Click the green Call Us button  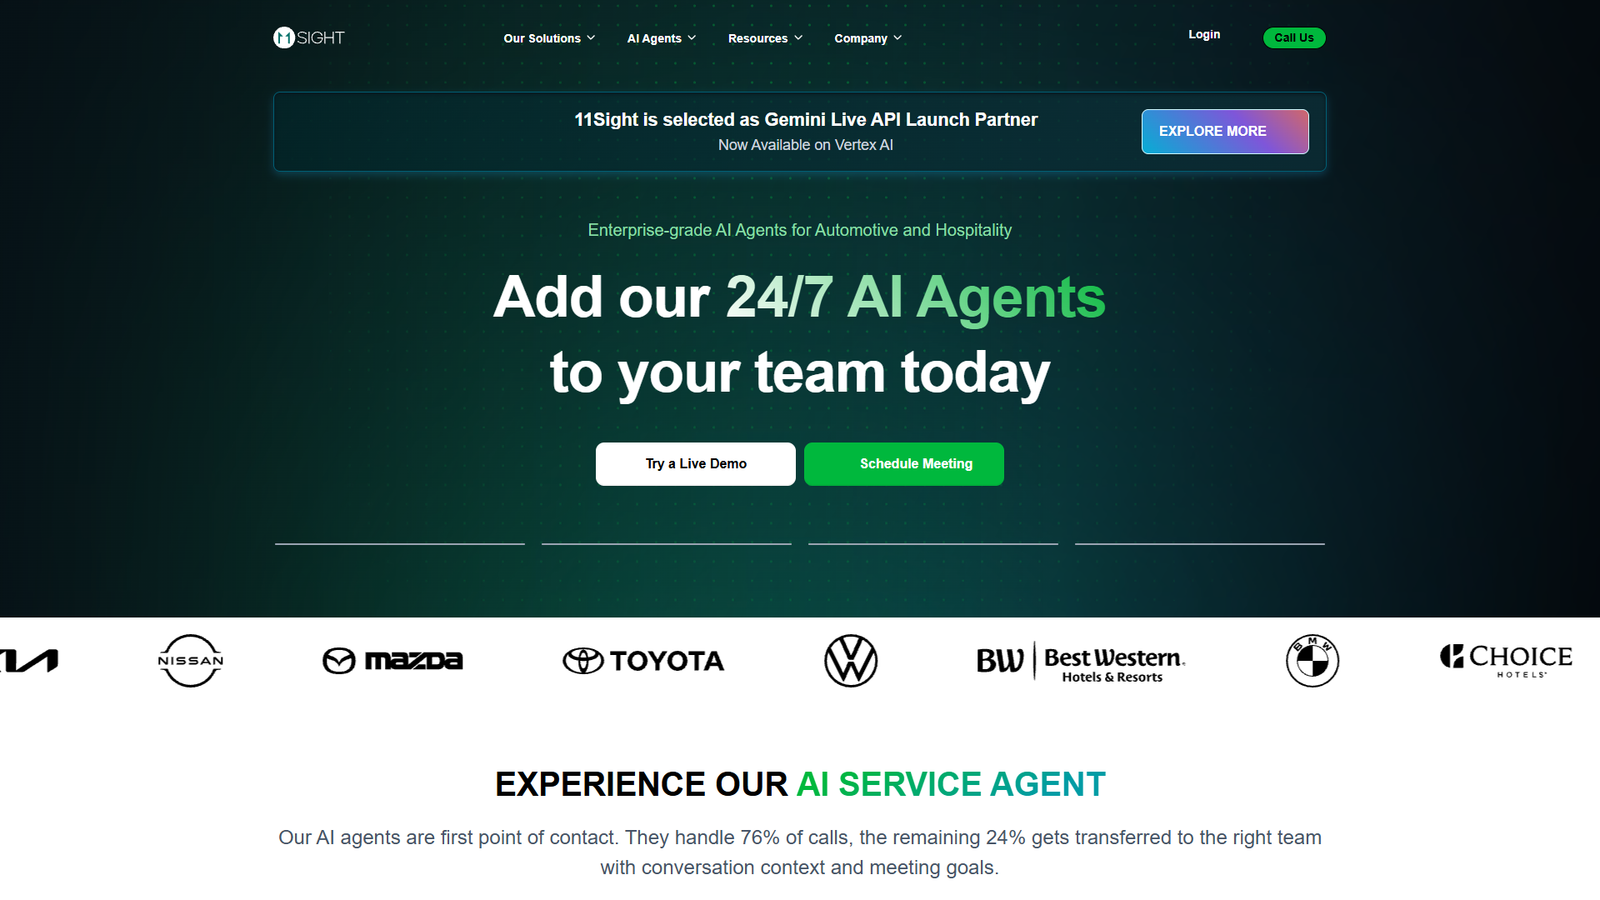pos(1294,38)
